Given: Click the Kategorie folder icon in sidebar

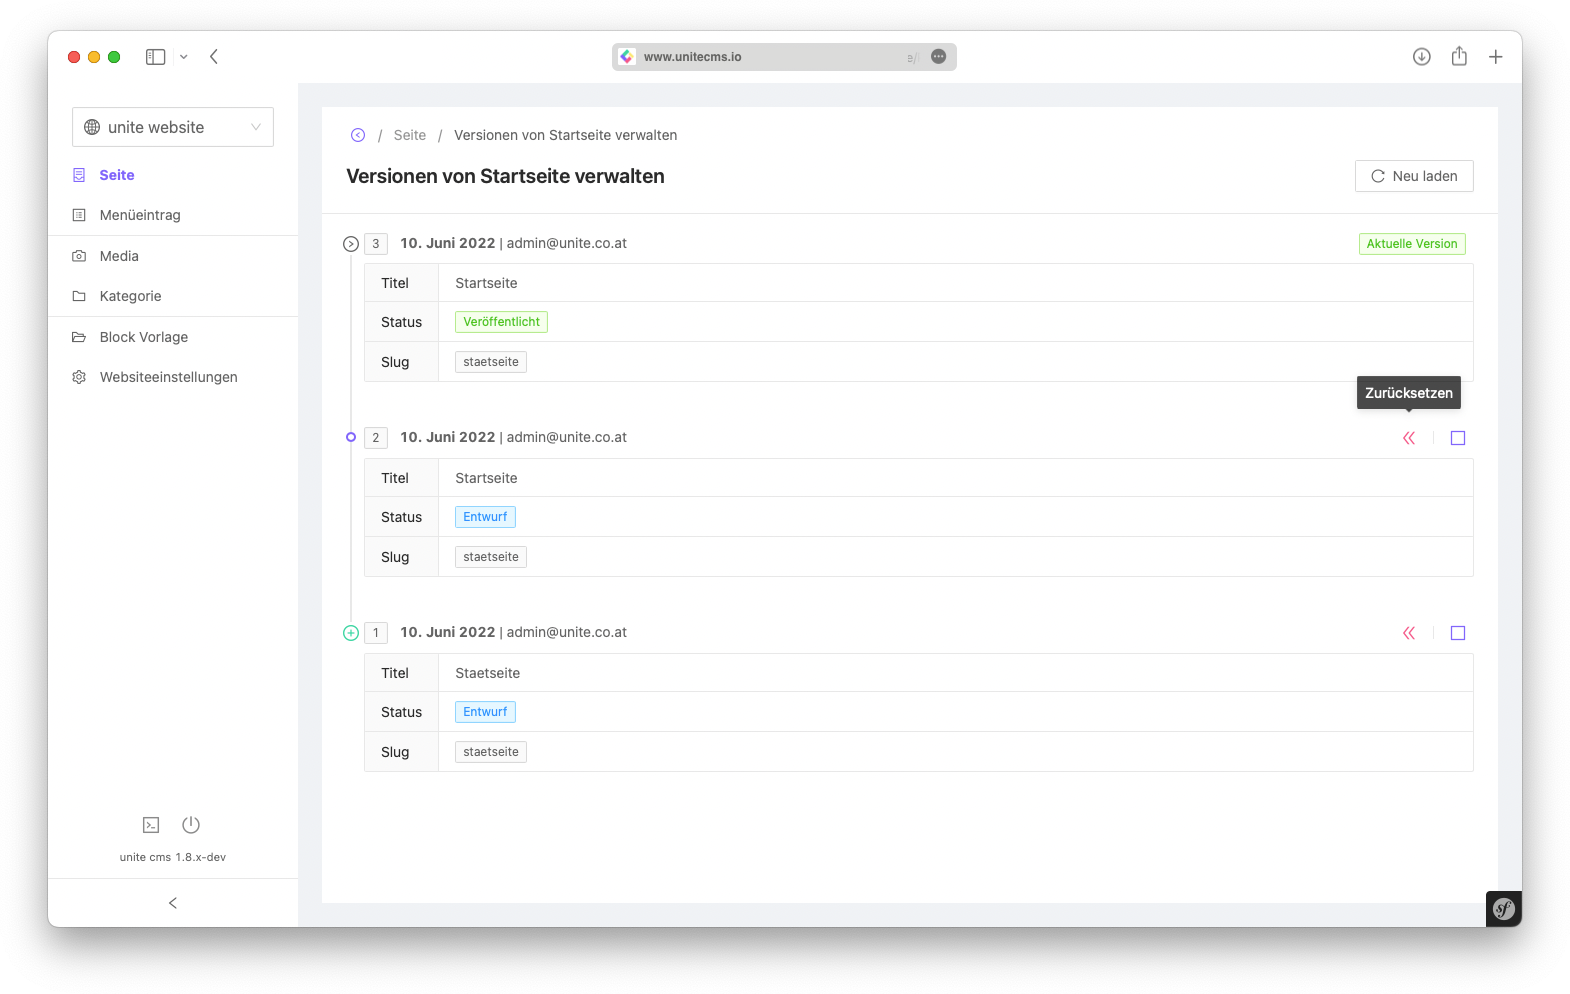Looking at the screenshot, I should 79,296.
